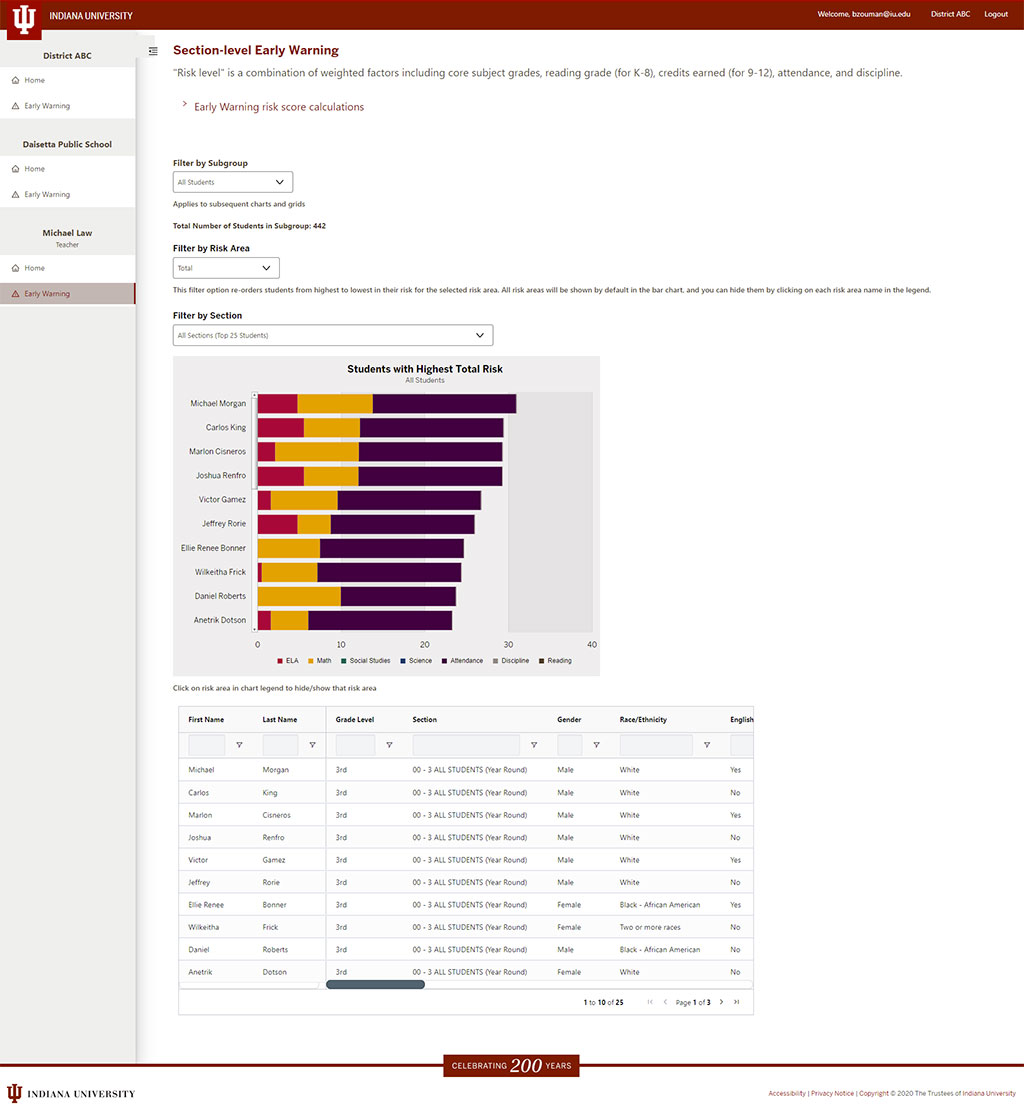This screenshot has height=1116, width=1024.
Task: Collapse the sidebar with the hamburger icon
Action: click(x=152, y=50)
